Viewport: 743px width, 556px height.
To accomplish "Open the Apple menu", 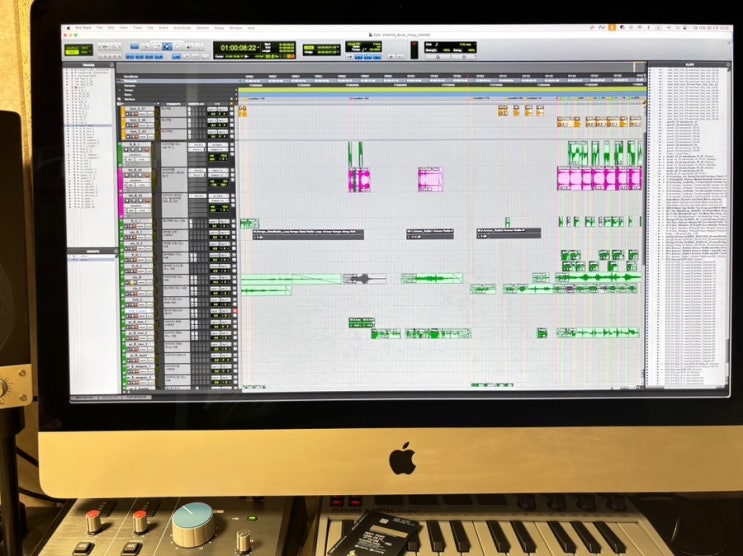I will pyautogui.click(x=68, y=28).
